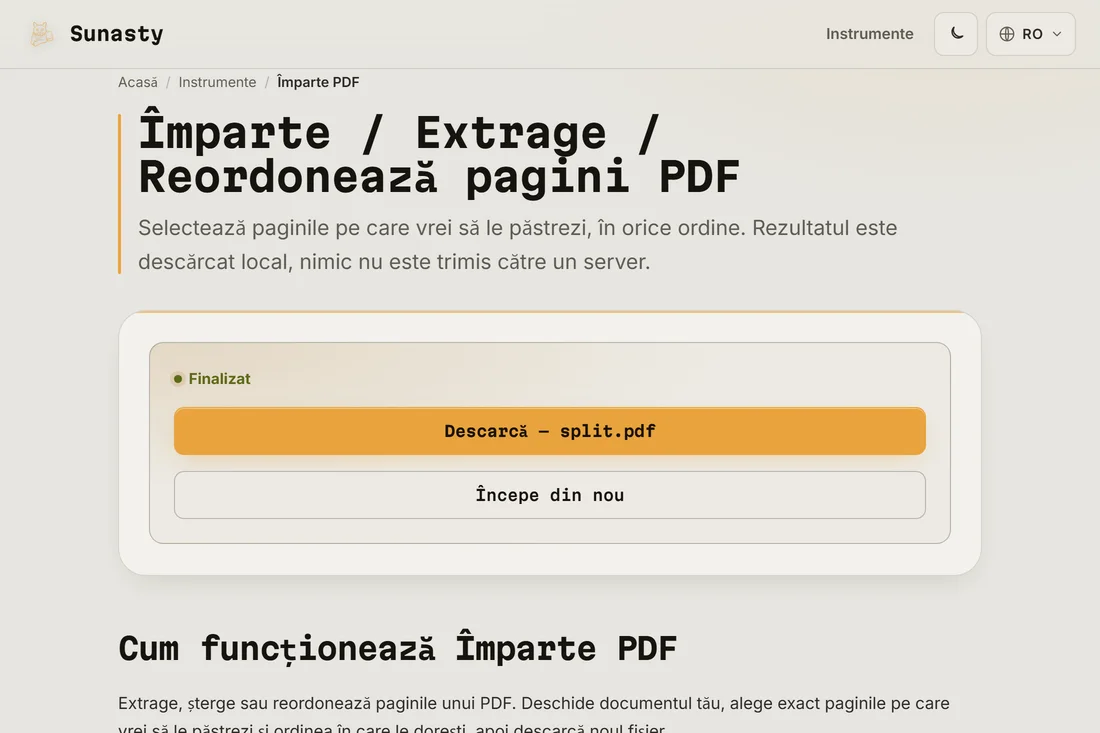The width and height of the screenshot is (1100, 733).
Task: Select the Împarte PDF breadcrumb item
Action: [x=318, y=82]
